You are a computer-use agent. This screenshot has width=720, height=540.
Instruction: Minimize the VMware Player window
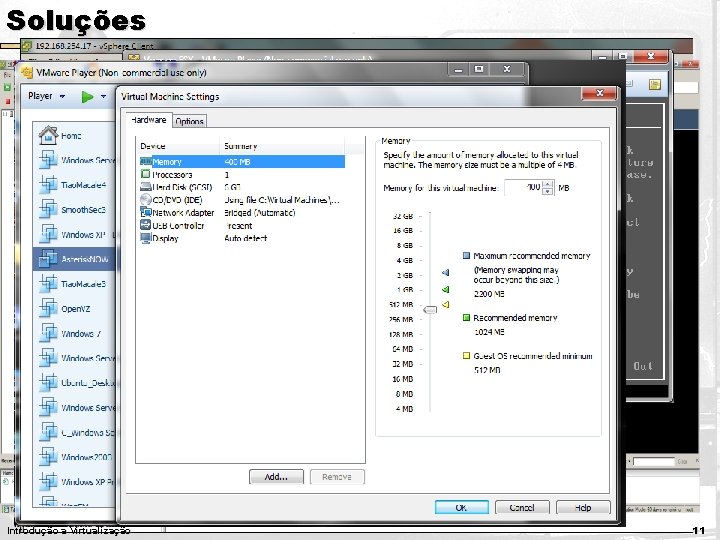458,69
